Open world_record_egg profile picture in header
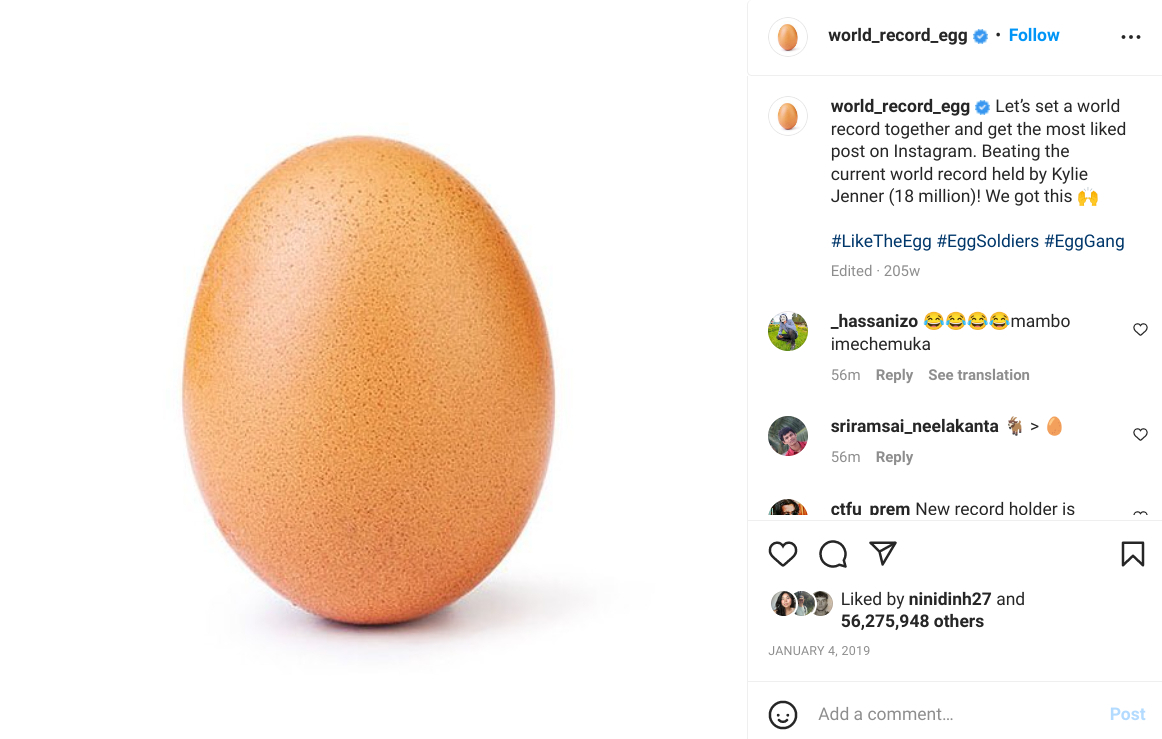The width and height of the screenshot is (1162, 739). [x=788, y=37]
